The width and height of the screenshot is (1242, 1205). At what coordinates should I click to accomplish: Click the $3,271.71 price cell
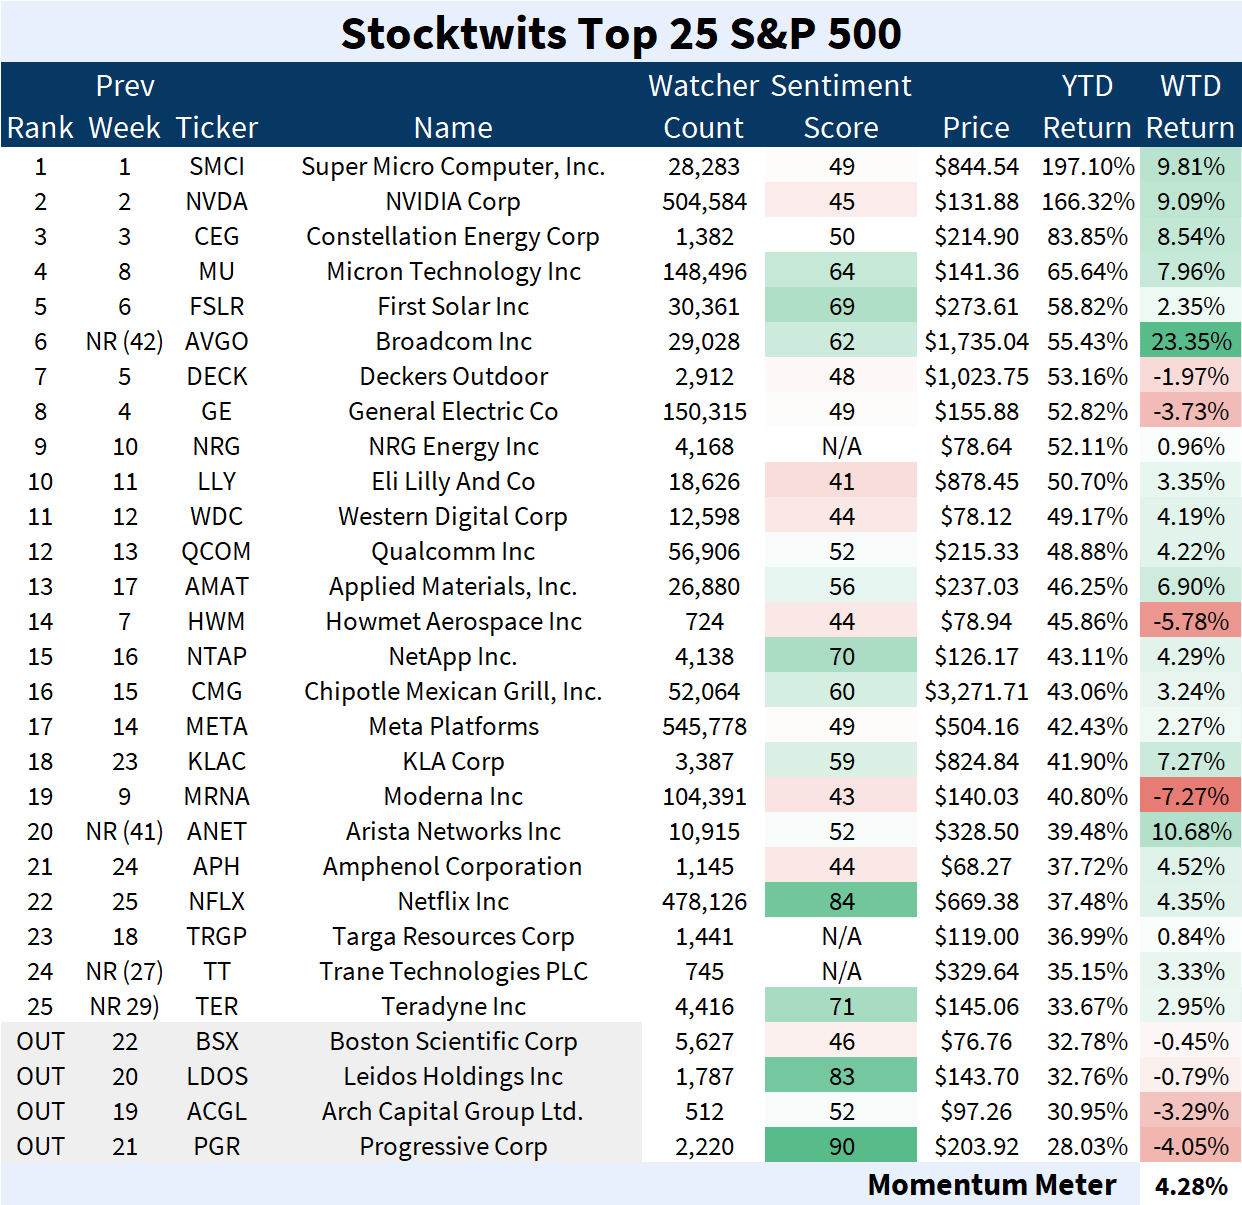tap(976, 691)
